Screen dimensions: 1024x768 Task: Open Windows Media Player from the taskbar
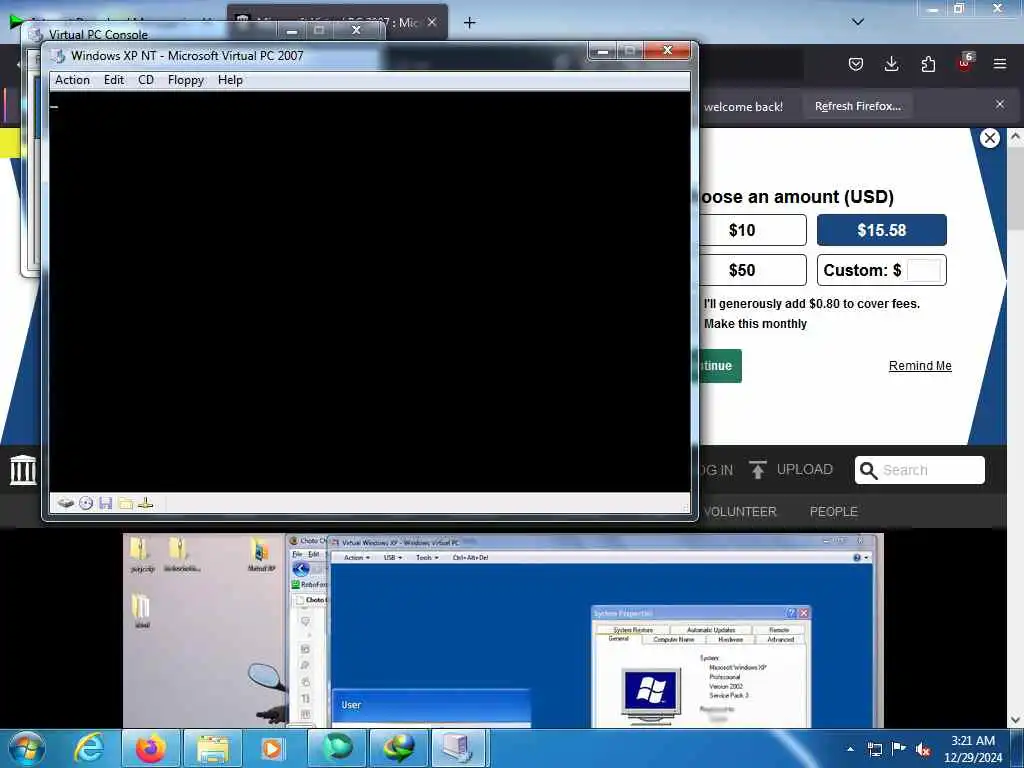click(x=272, y=748)
